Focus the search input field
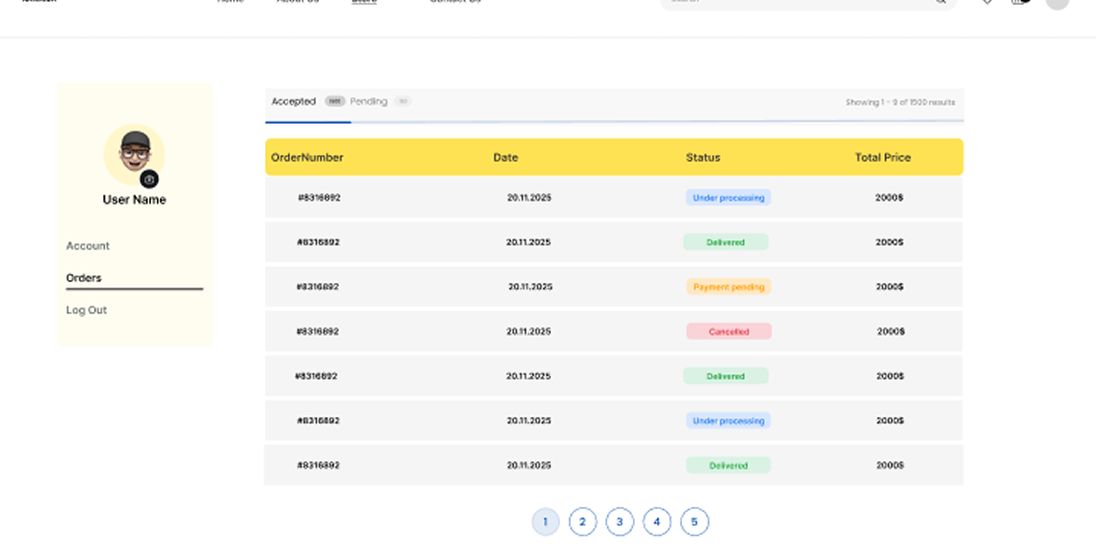Image resolution: width=1096 pixels, height=547 pixels. (x=790, y=3)
